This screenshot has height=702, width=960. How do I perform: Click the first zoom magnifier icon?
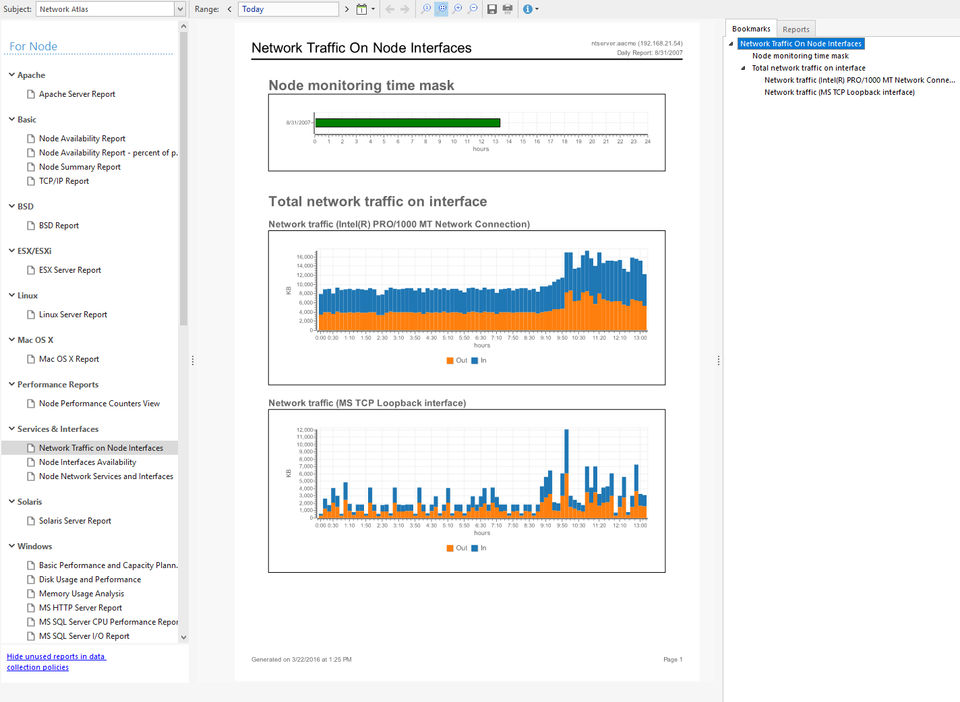click(x=426, y=9)
